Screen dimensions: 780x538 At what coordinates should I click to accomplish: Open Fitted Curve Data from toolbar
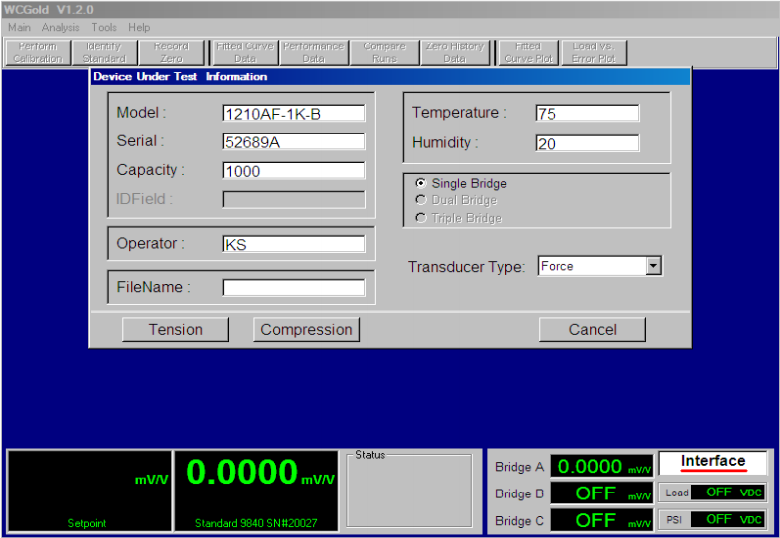pyautogui.click(x=245, y=53)
